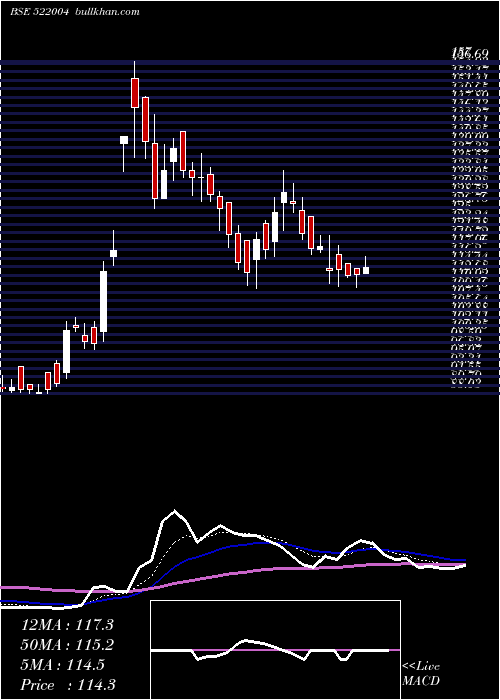
Task: Click the bullkhan.com watermark text
Action: (106, 12)
